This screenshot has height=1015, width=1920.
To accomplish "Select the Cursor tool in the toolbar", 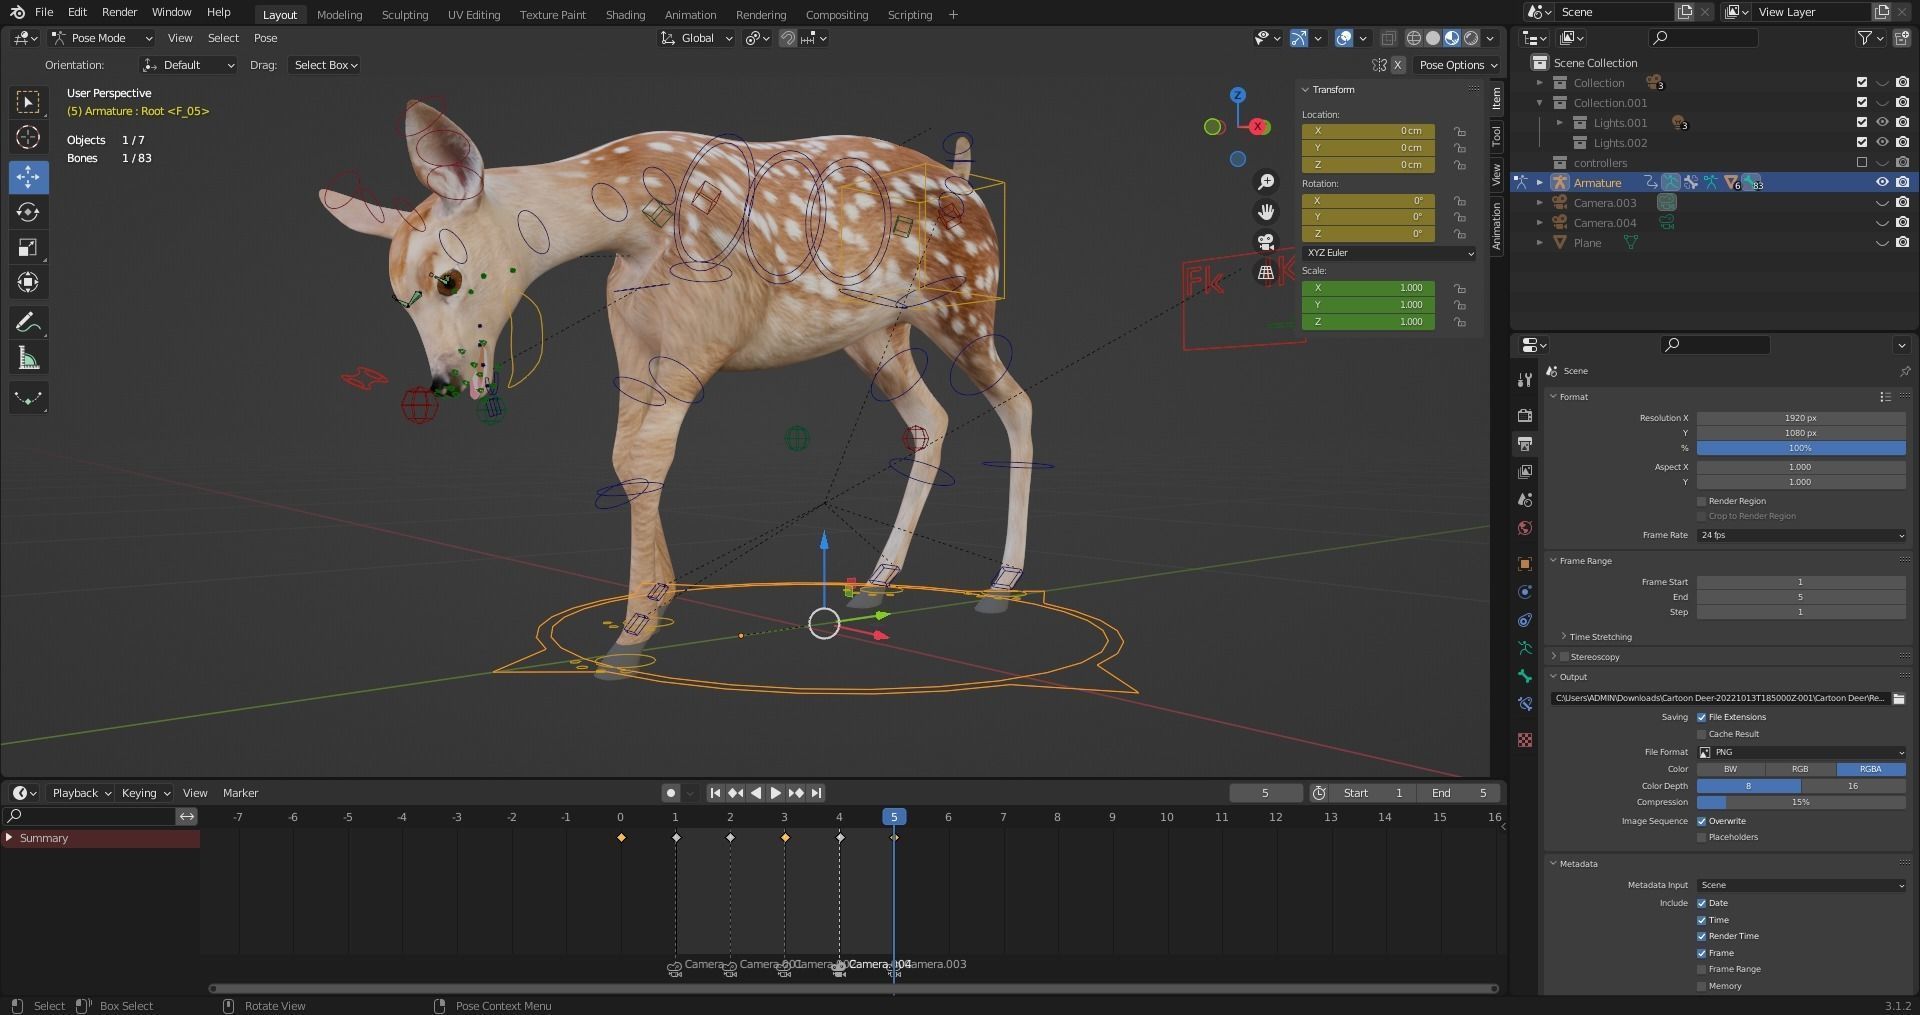I will point(28,137).
